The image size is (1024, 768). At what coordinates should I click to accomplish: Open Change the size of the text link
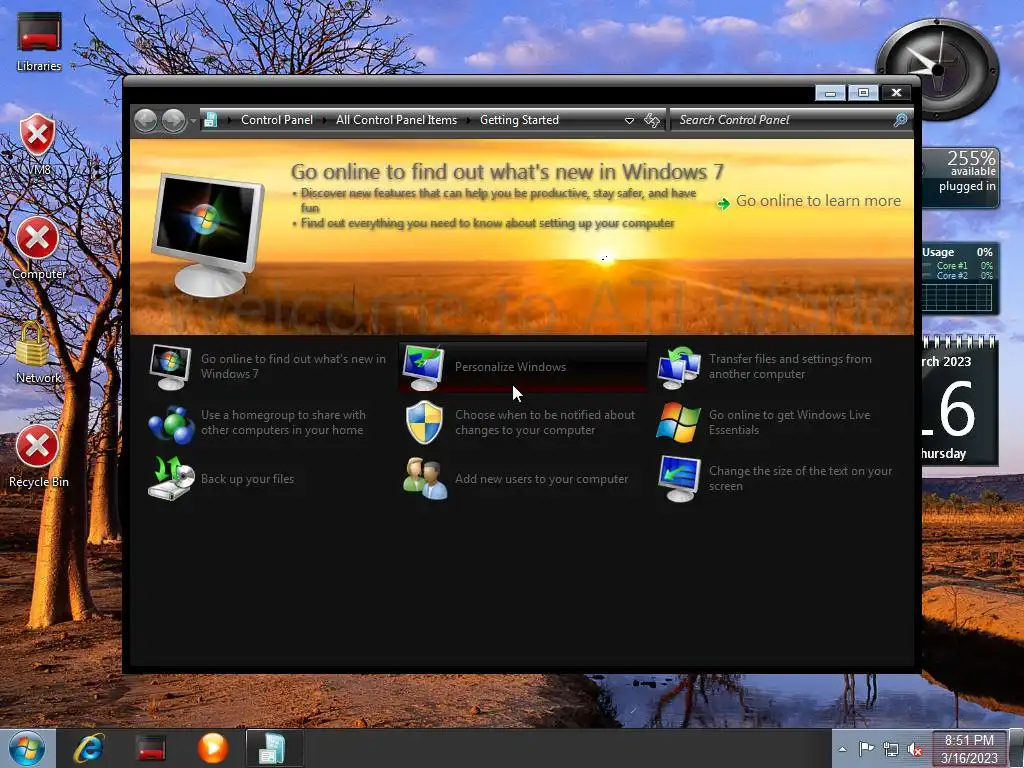[x=800, y=478]
